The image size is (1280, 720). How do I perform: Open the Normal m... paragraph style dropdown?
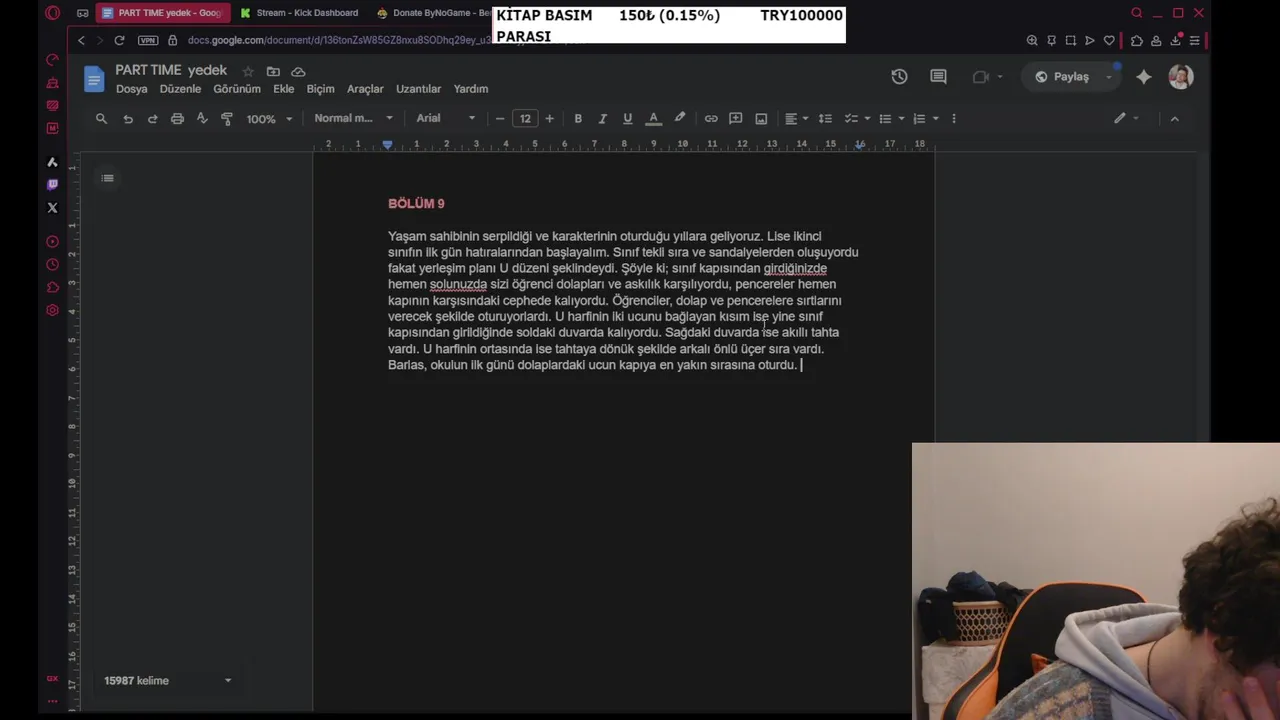click(x=353, y=118)
